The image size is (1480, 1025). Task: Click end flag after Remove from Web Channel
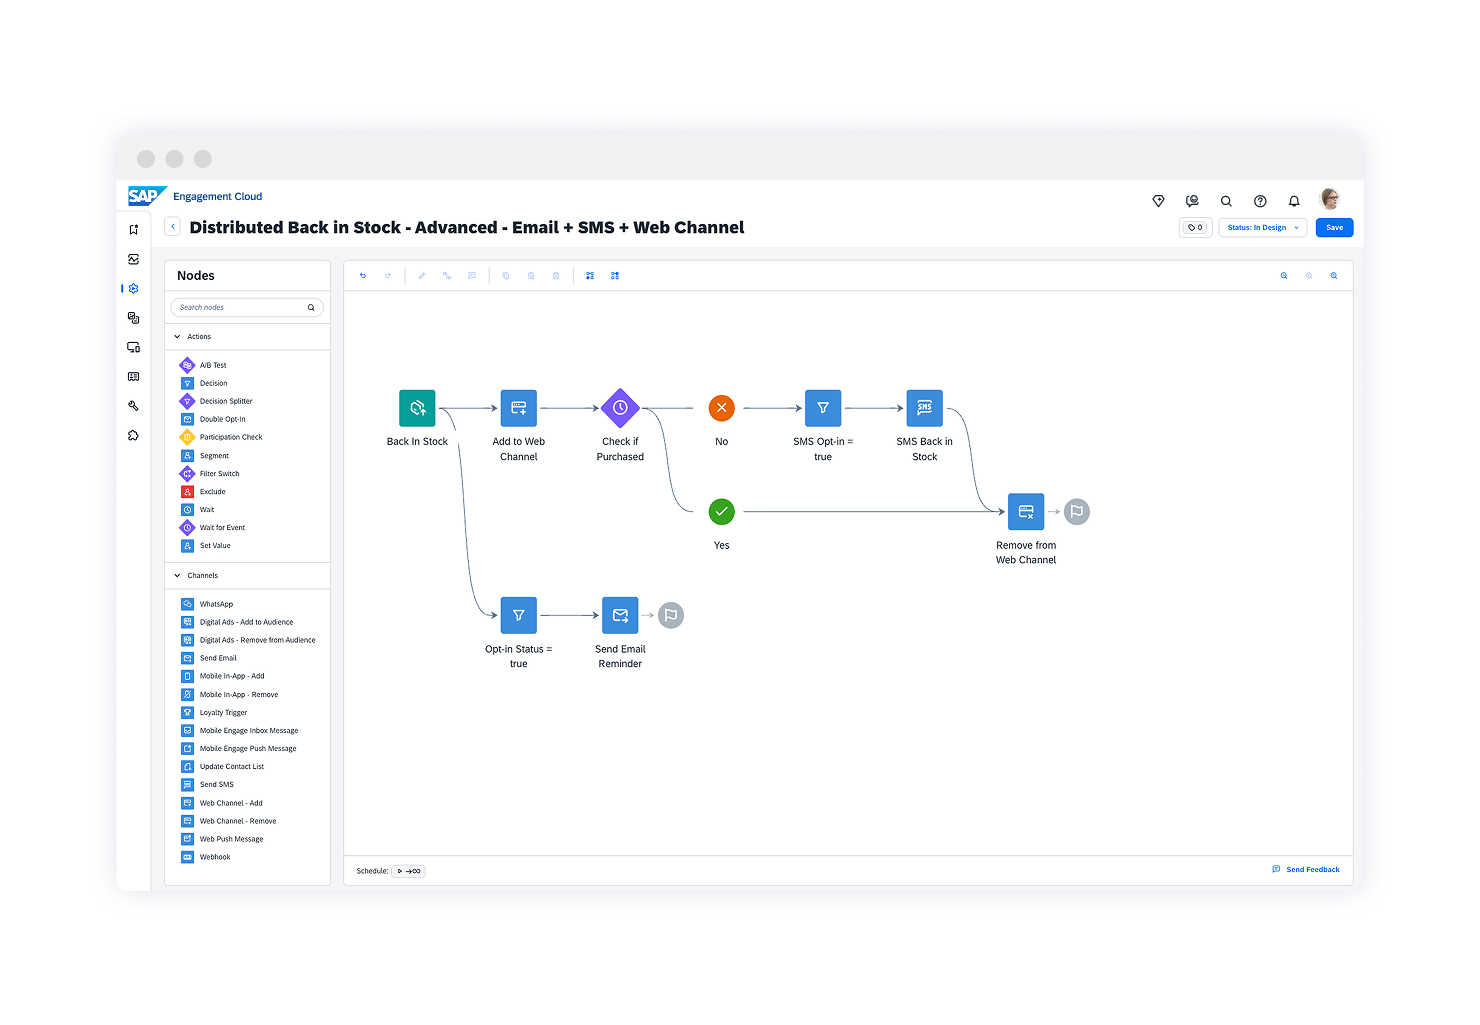point(1077,512)
